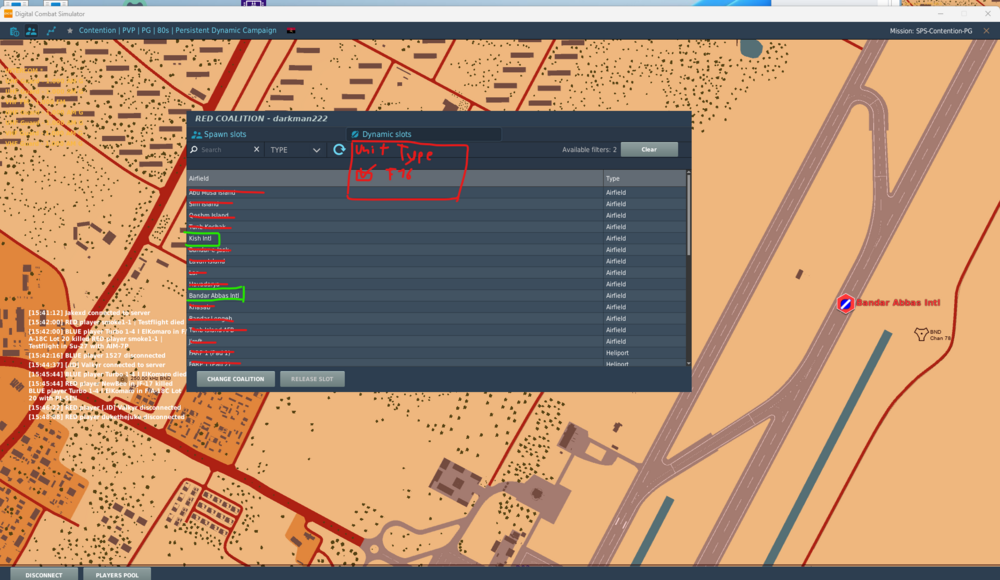Screen dimensions: 1000x580
Task: Click the scrollbar down arrow in slot list
Action: coord(688,364)
